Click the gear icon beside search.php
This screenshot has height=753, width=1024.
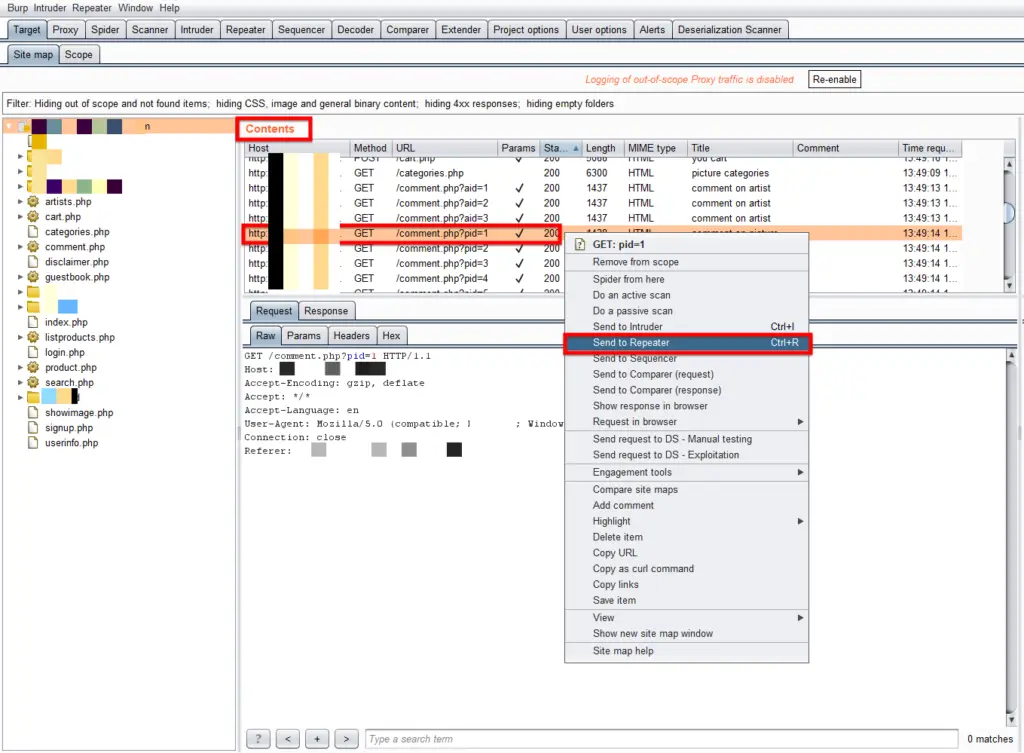pyautogui.click(x=33, y=382)
